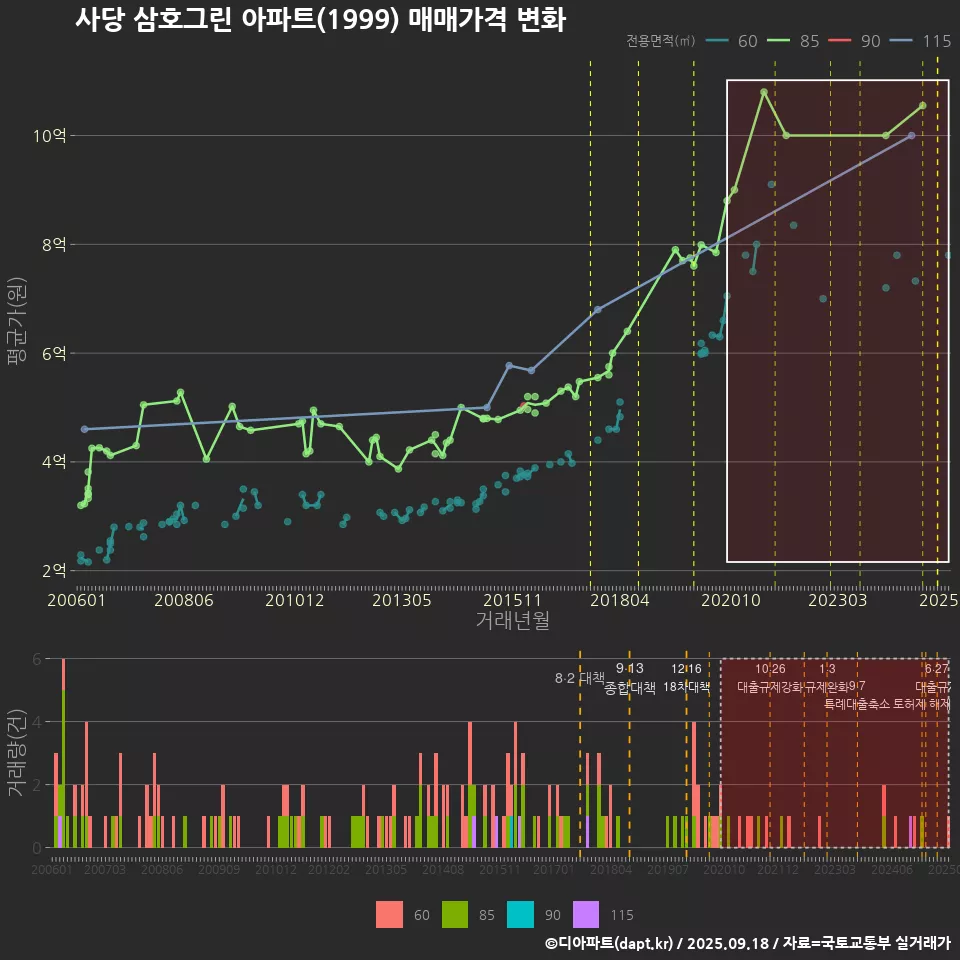Select the green 85 bottom legend swatch

point(456,914)
